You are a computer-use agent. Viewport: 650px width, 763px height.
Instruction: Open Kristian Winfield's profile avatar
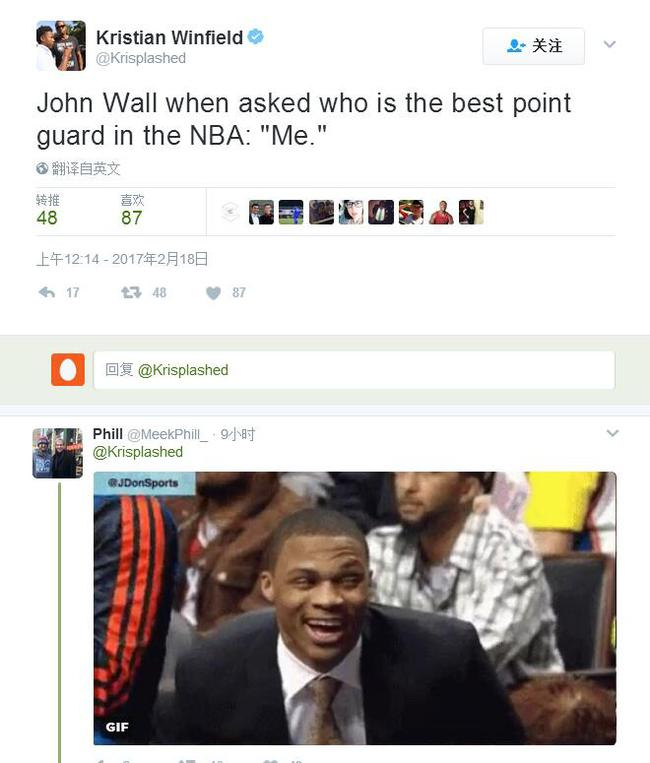coord(61,46)
